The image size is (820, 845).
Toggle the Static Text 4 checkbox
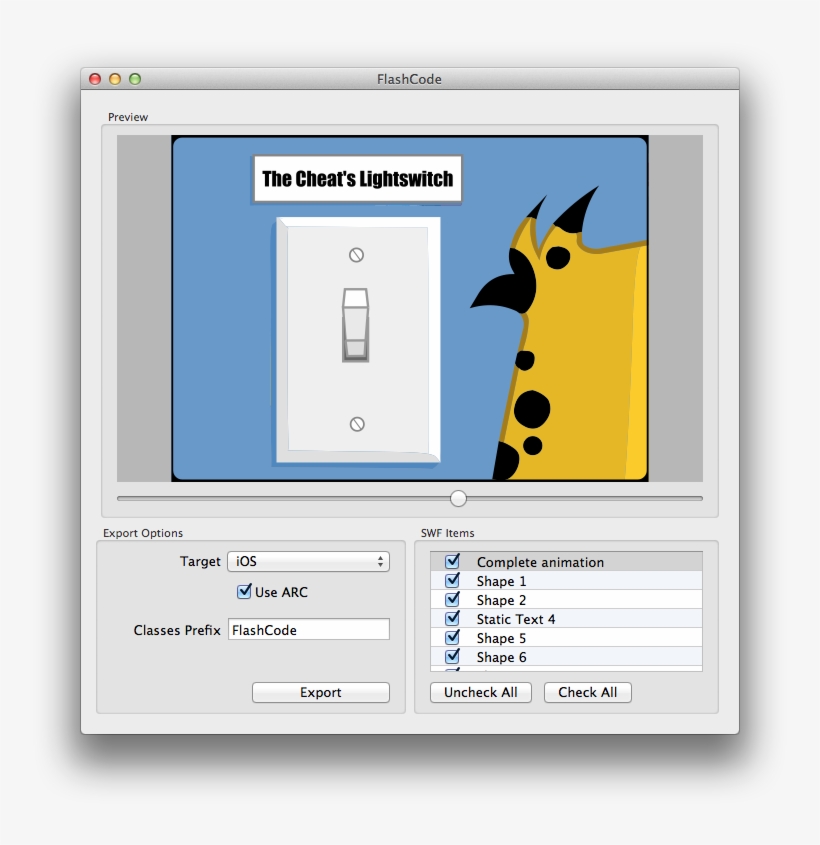coord(453,618)
